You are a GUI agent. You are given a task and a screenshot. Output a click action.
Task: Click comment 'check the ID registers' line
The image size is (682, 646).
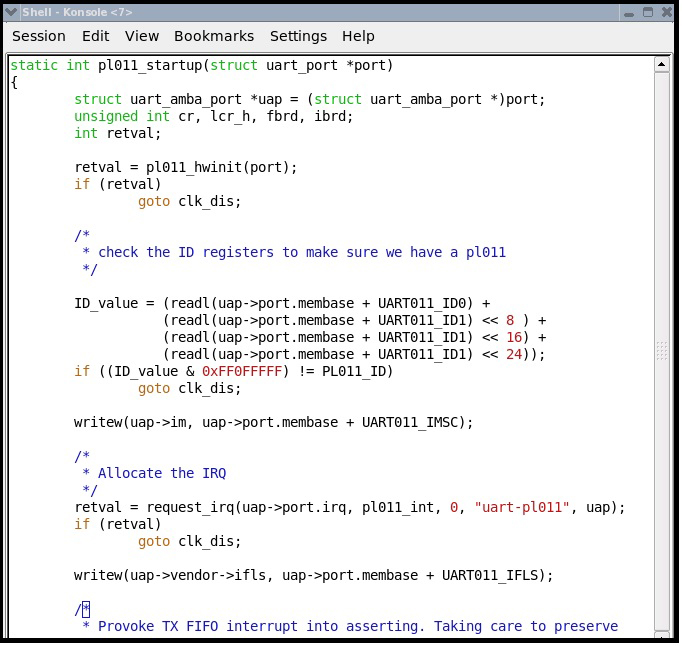pyautogui.click(x=294, y=252)
